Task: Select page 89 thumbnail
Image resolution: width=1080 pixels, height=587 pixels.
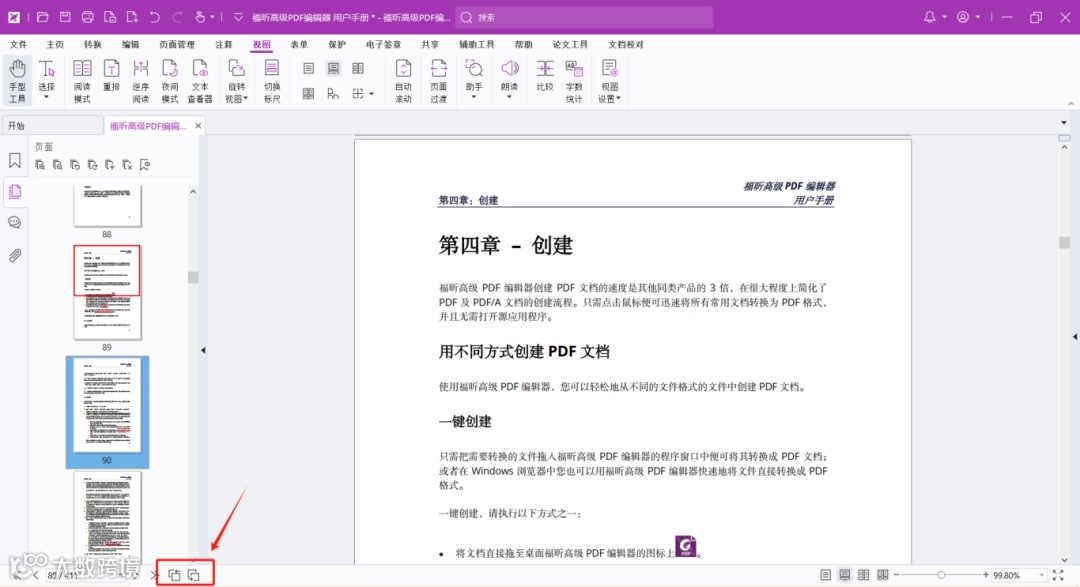Action: coord(107,292)
